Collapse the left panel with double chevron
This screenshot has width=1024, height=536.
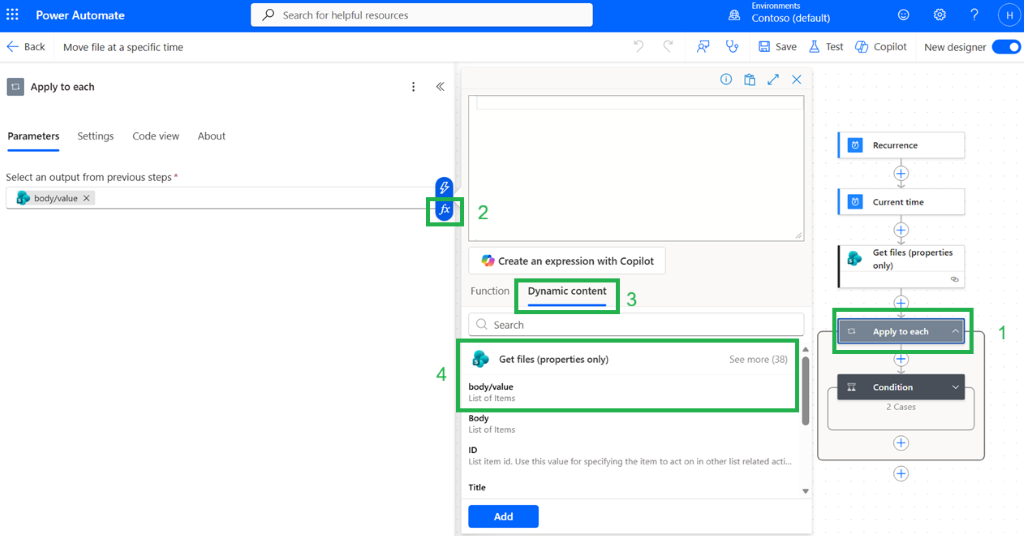tap(440, 87)
